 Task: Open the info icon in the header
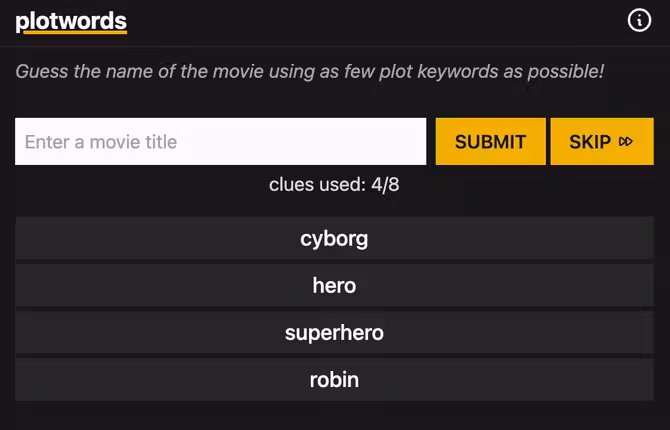coord(639,21)
